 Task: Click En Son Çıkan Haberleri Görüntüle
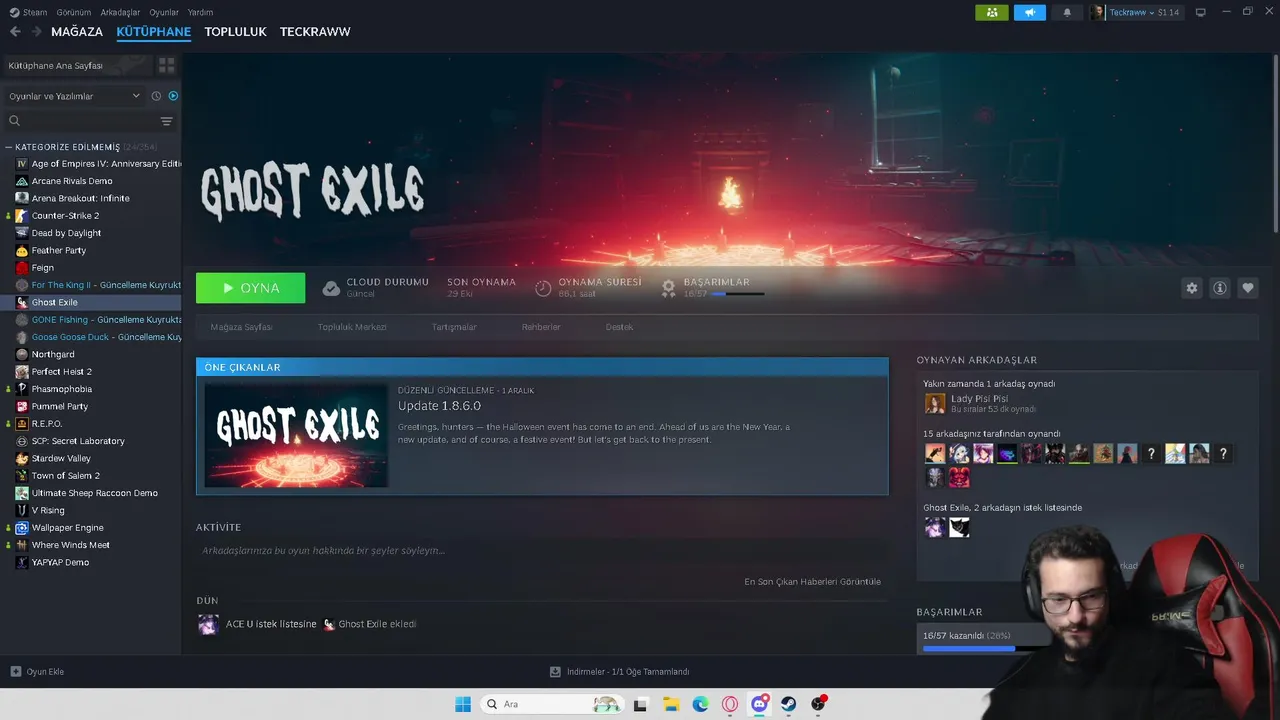pyautogui.click(x=812, y=581)
